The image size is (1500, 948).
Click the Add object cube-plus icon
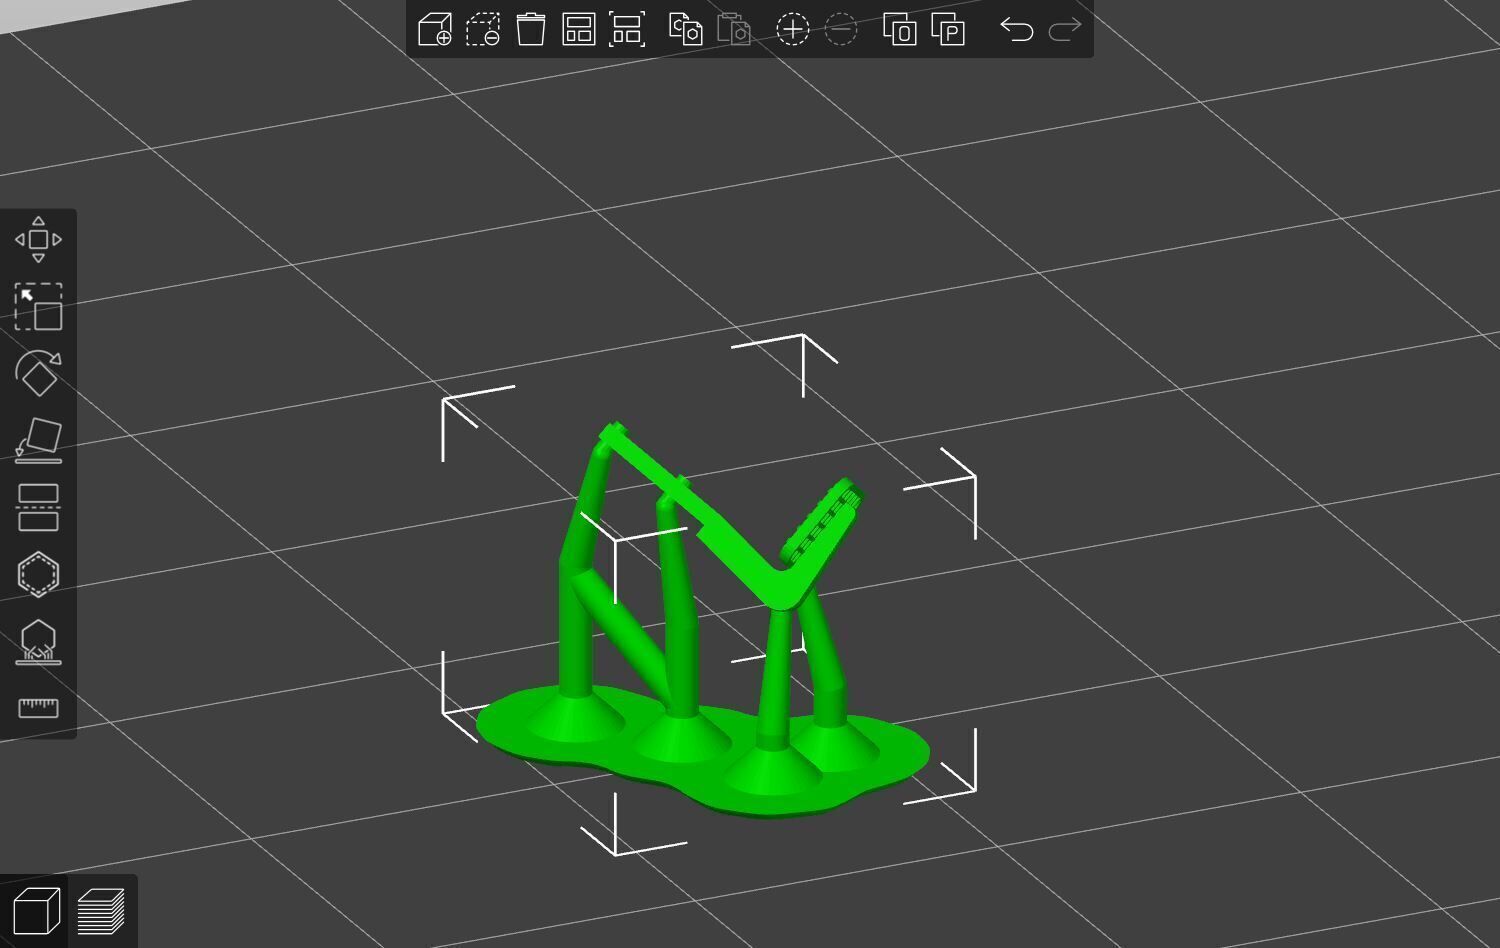[x=435, y=29]
